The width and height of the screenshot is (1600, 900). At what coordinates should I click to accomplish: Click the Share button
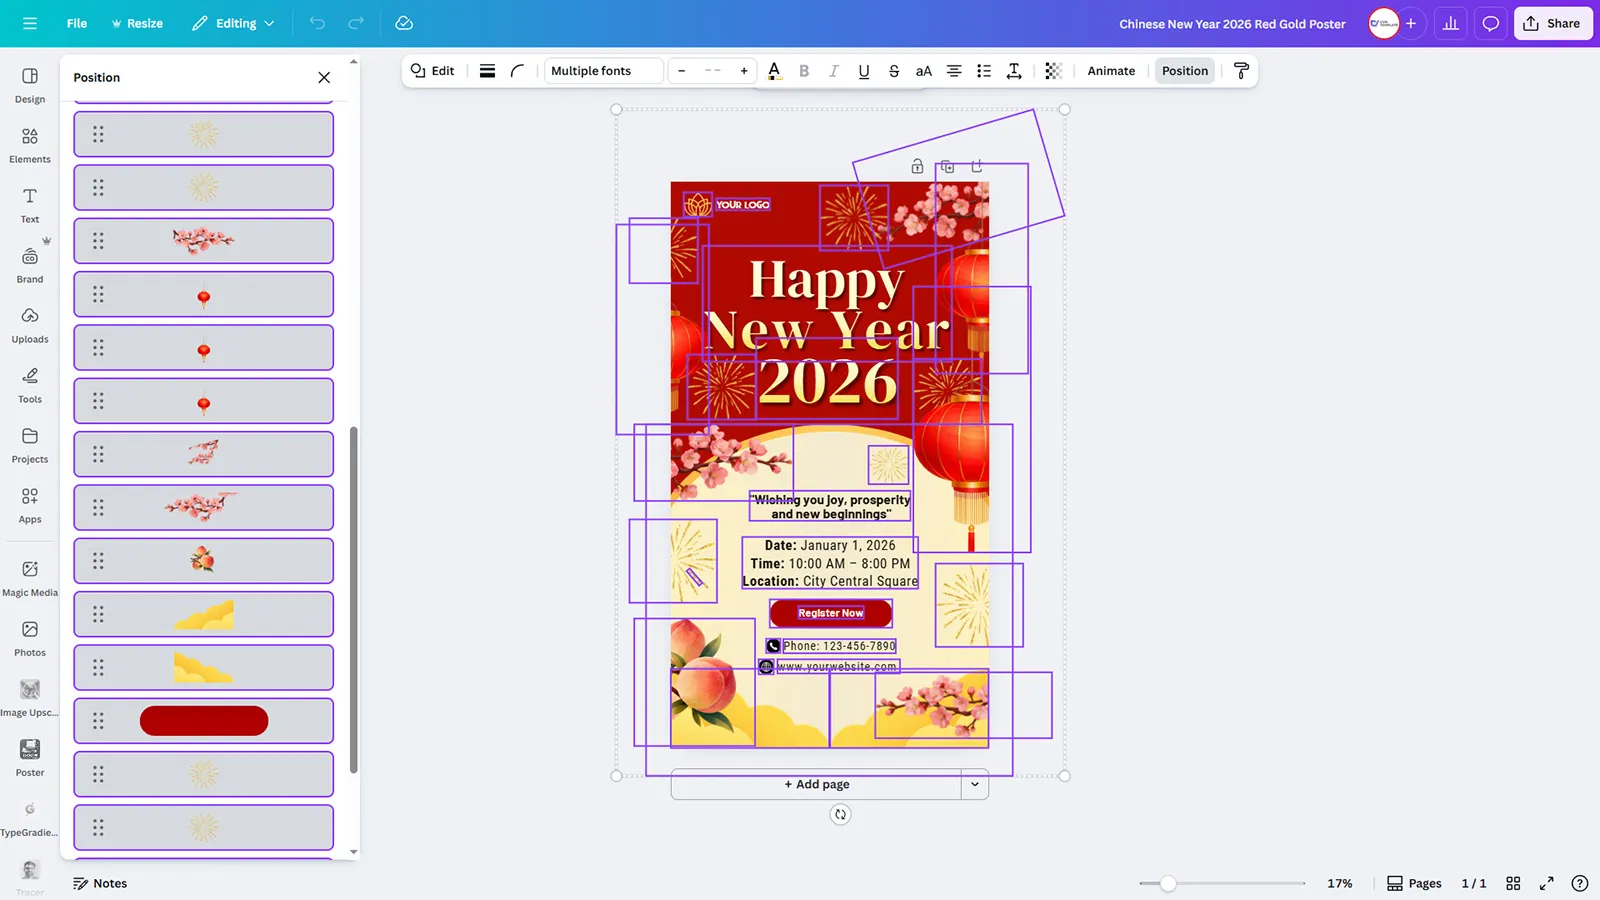coord(1552,23)
